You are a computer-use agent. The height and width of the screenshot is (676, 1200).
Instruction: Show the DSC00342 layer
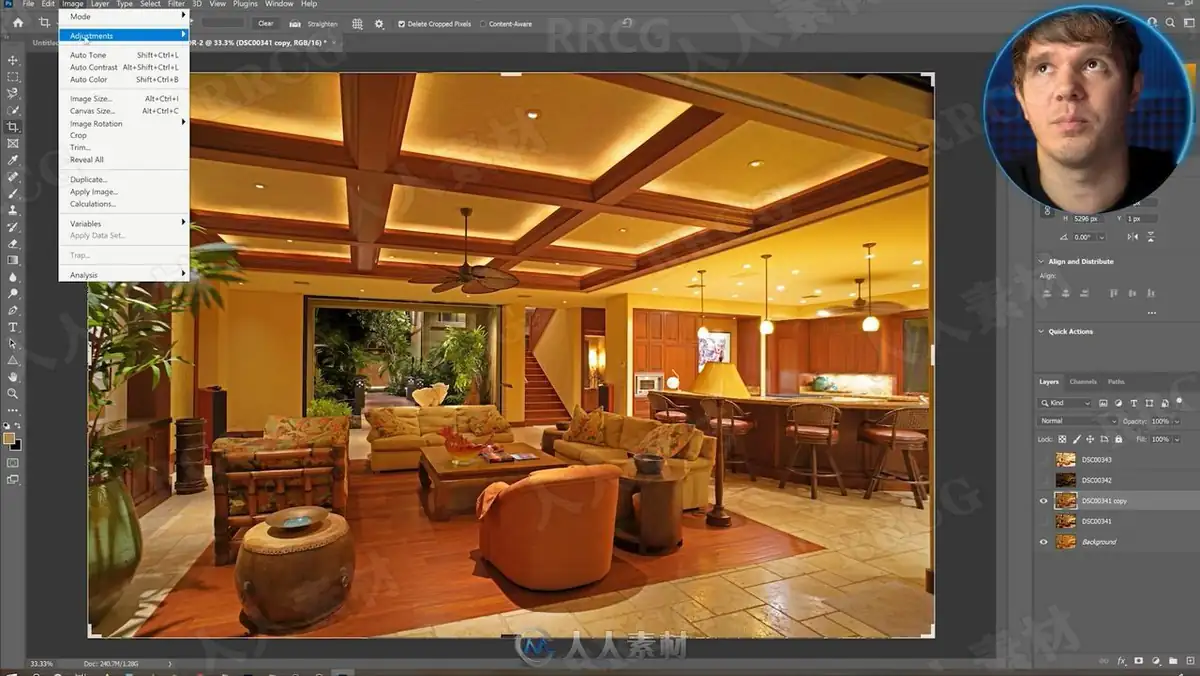(1044, 480)
